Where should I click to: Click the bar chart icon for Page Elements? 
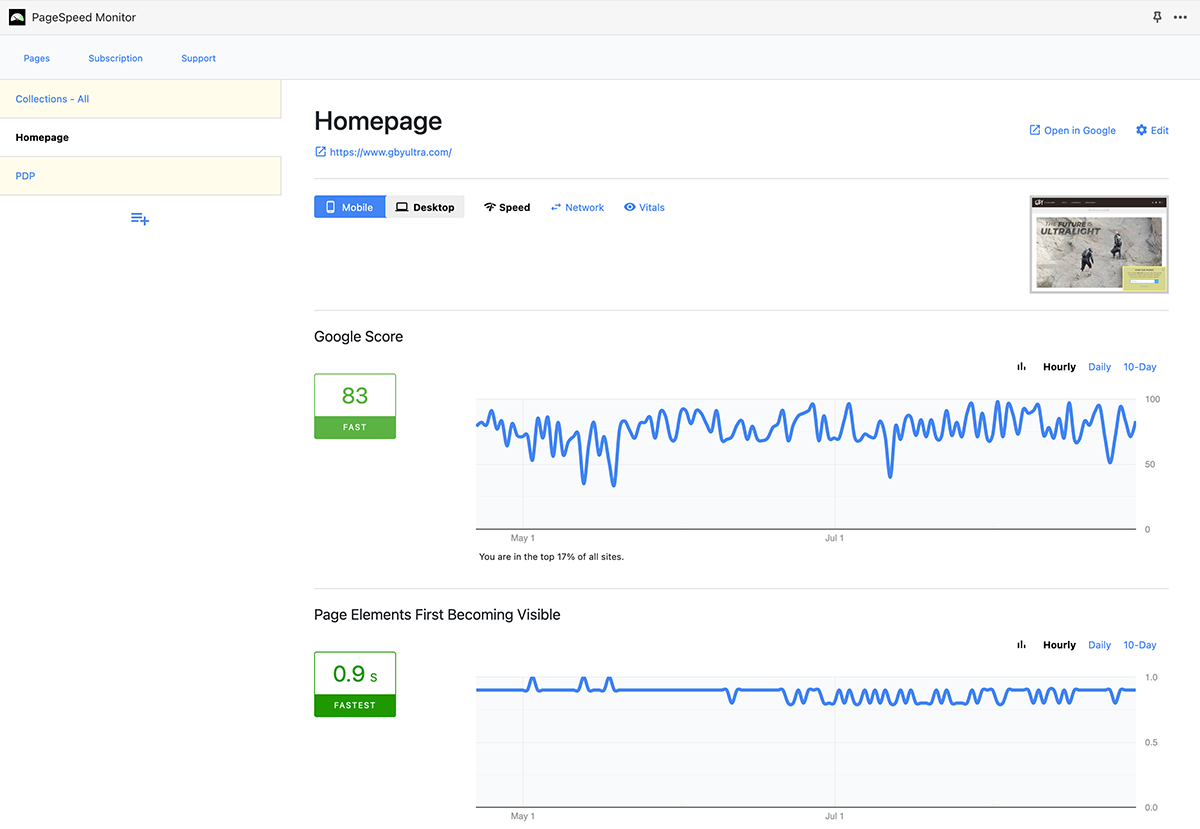(1021, 645)
